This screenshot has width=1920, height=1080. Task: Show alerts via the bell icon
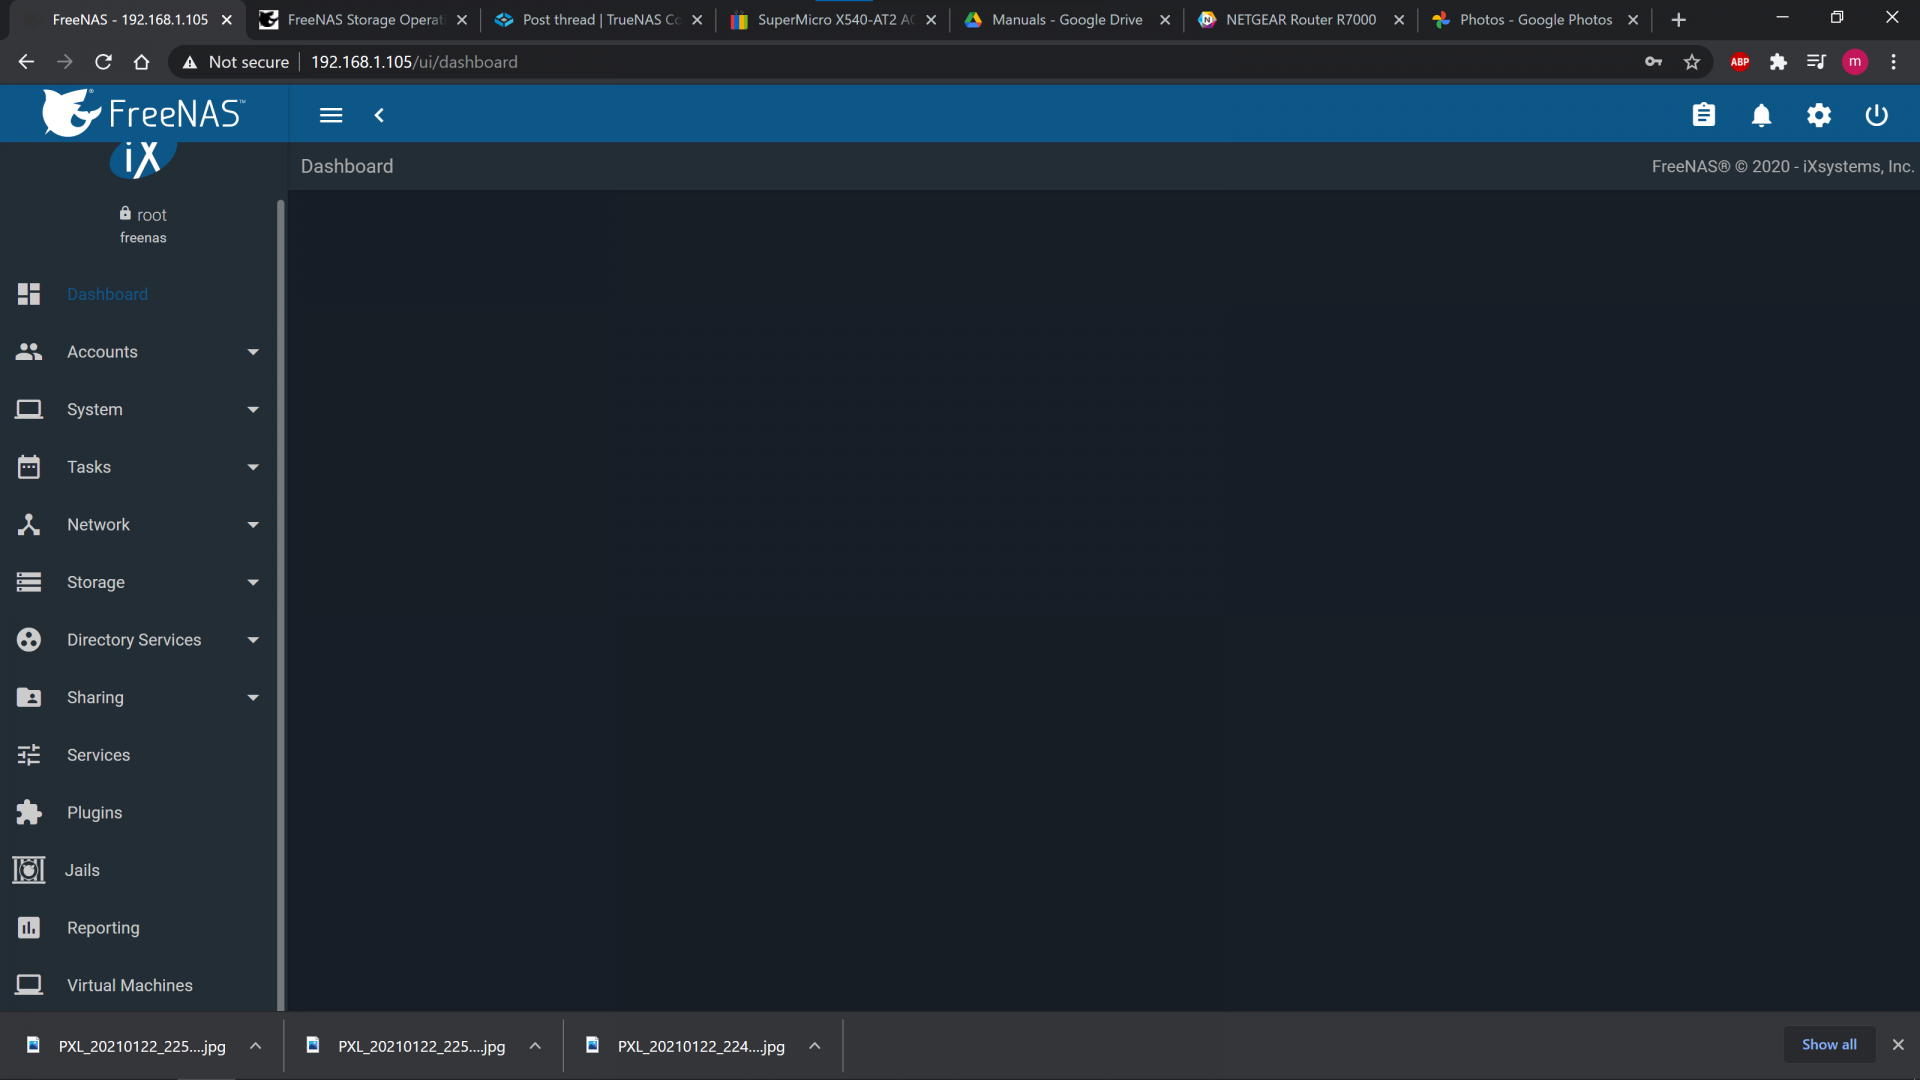point(1762,115)
